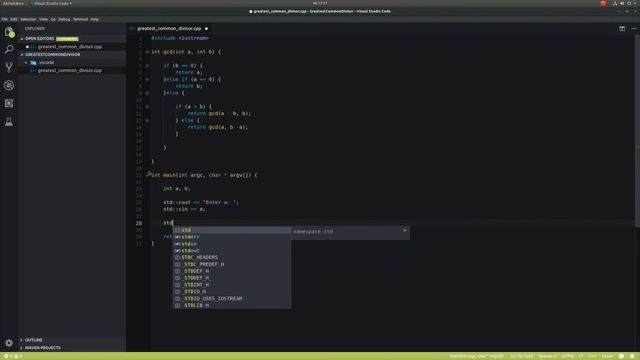Screen dimensions: 640x360
Task: Select greatest_common_divisor.cpp in the folder tree
Action: pos(70,71)
